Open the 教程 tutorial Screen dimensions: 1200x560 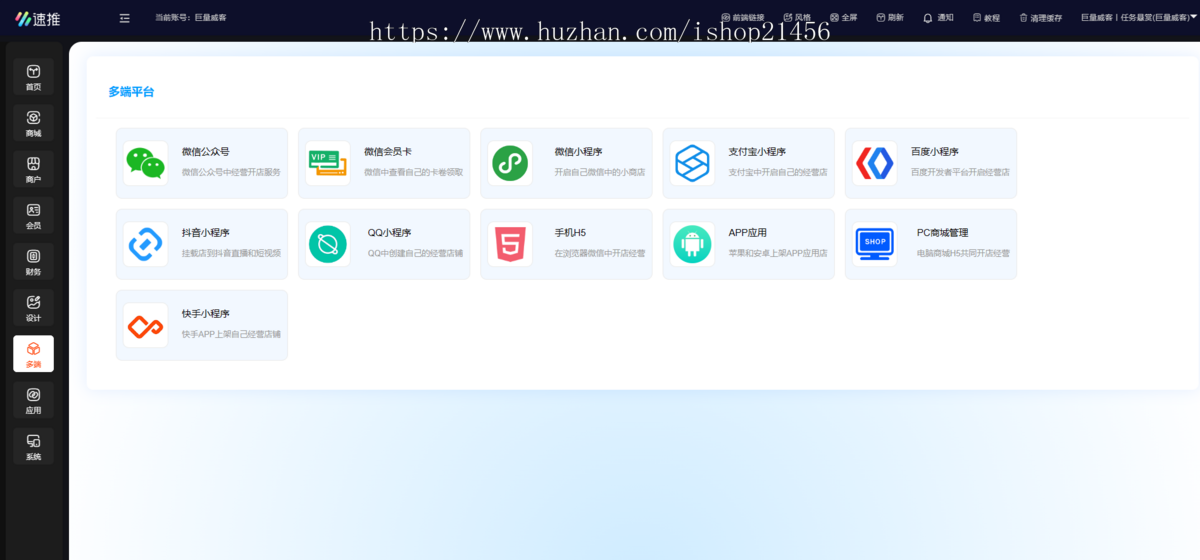[x=986, y=17]
